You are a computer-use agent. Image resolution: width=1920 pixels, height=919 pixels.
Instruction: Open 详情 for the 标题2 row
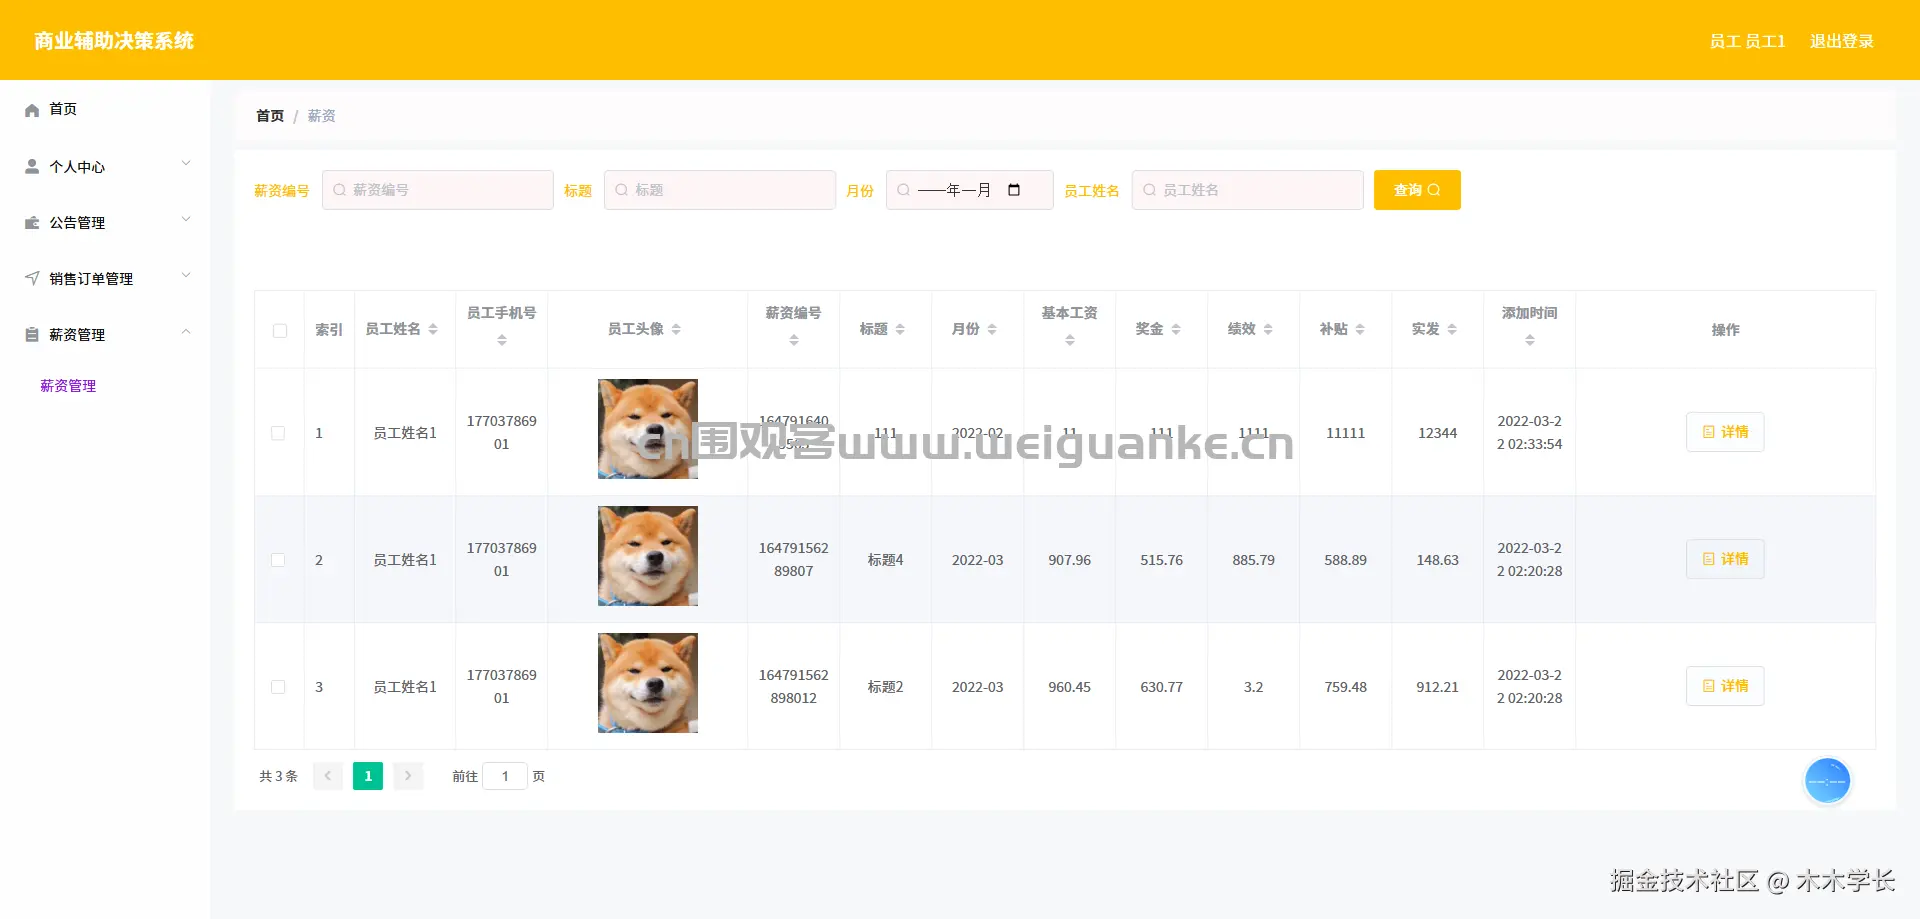tap(1725, 686)
